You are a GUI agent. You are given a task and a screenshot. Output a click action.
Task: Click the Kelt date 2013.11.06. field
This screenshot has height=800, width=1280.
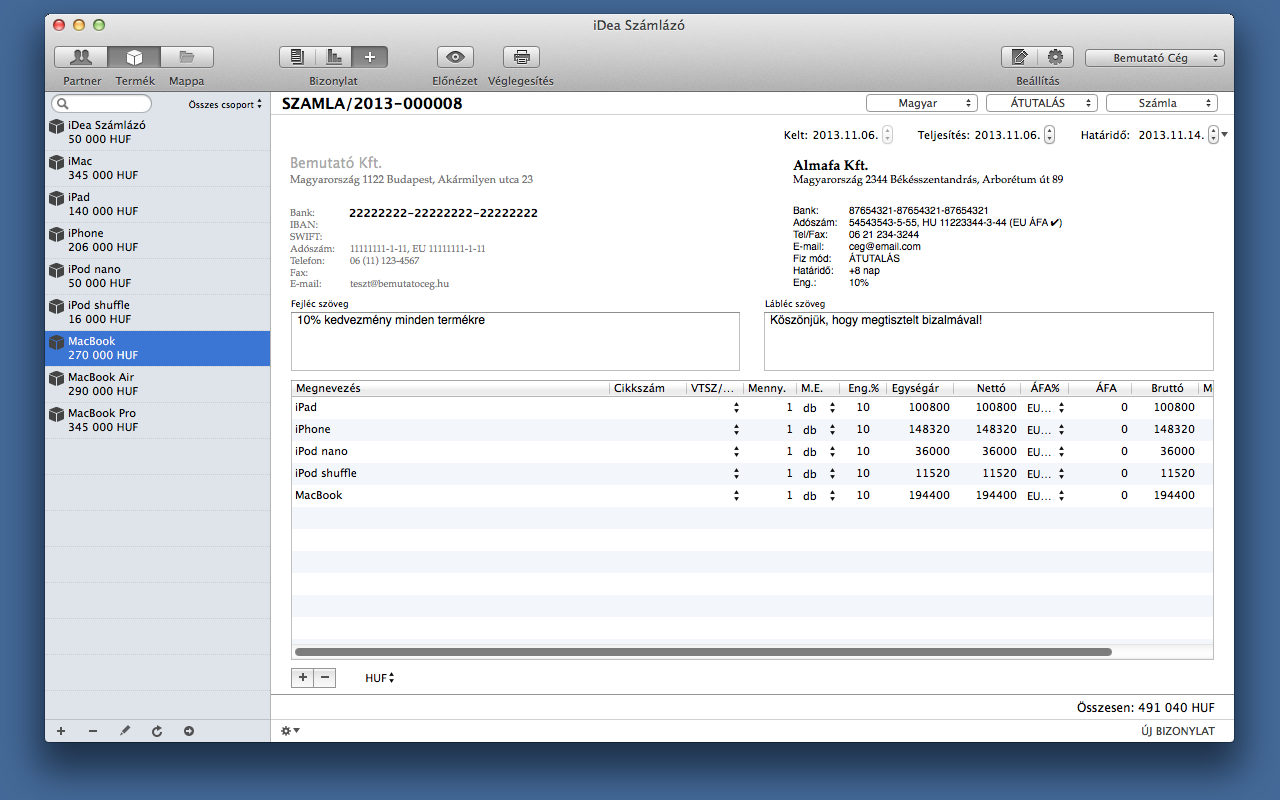[x=845, y=135]
